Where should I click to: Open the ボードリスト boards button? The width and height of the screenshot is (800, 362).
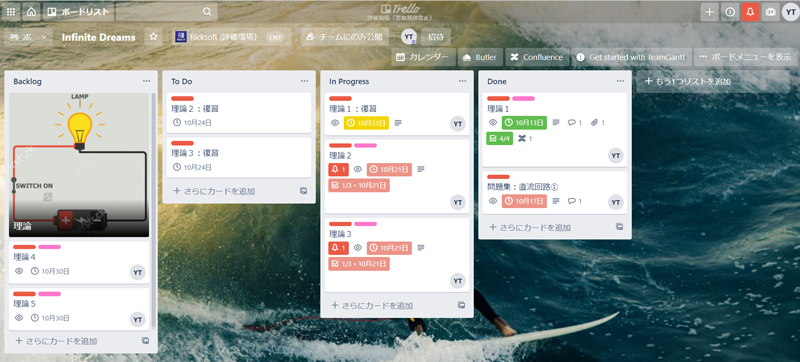(79, 12)
